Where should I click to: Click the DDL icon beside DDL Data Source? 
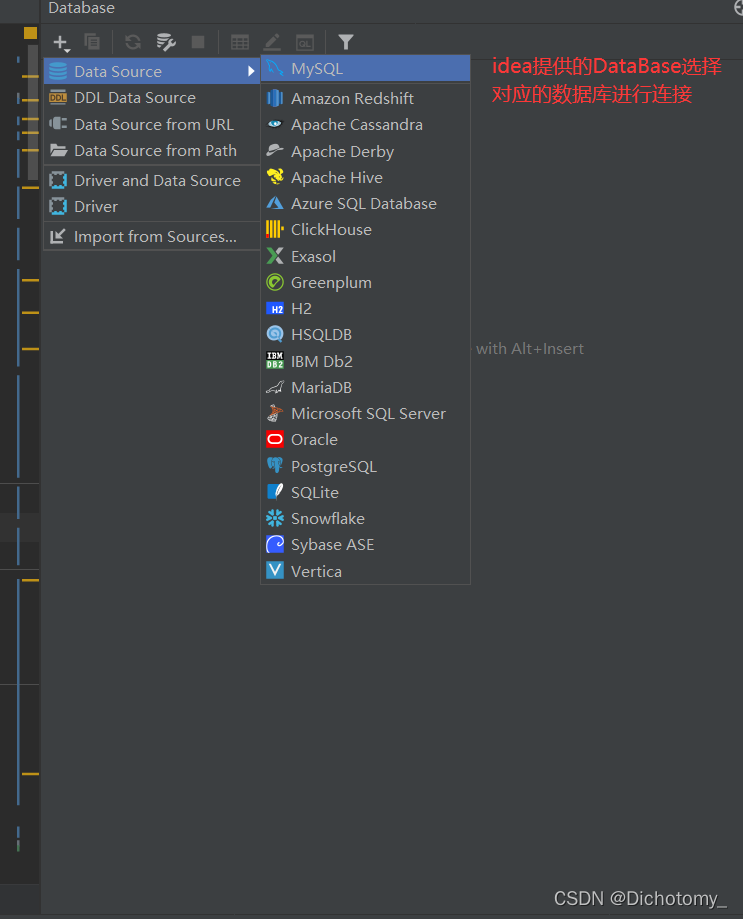[58, 97]
